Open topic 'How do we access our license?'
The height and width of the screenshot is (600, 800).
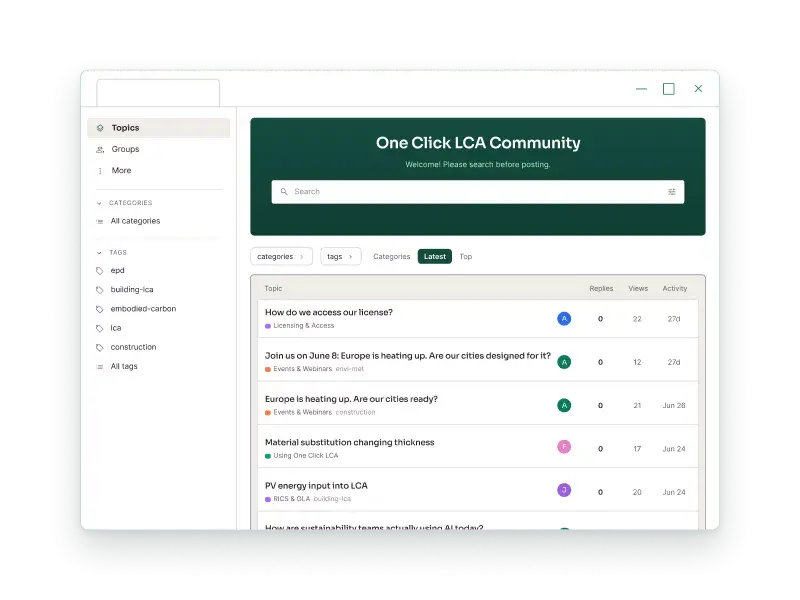(x=329, y=312)
